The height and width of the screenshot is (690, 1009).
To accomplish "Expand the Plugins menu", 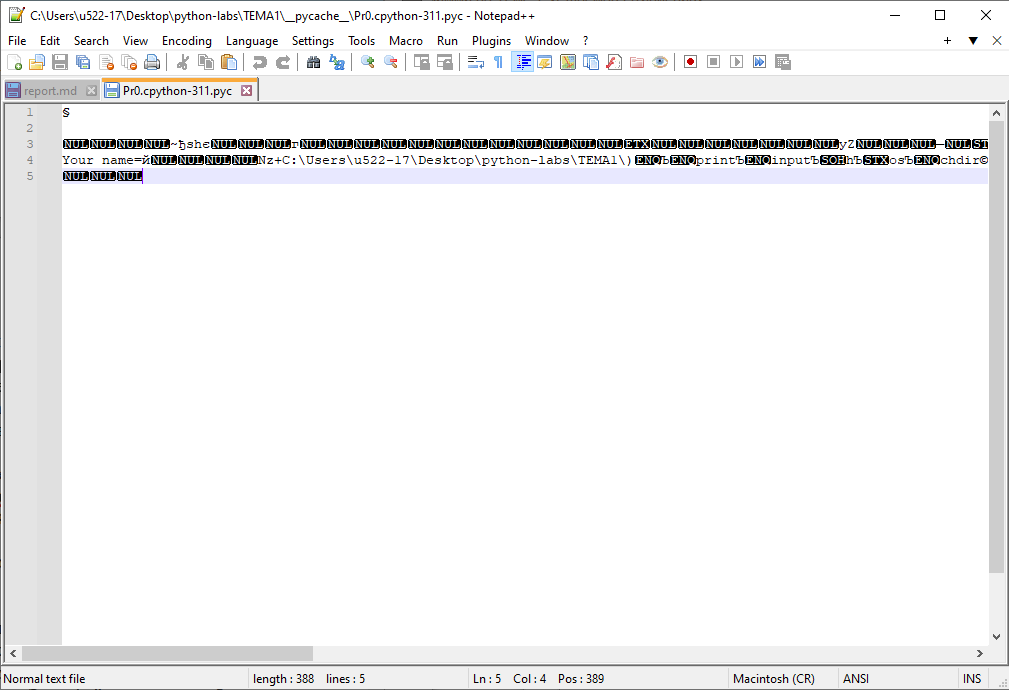I will (491, 41).
